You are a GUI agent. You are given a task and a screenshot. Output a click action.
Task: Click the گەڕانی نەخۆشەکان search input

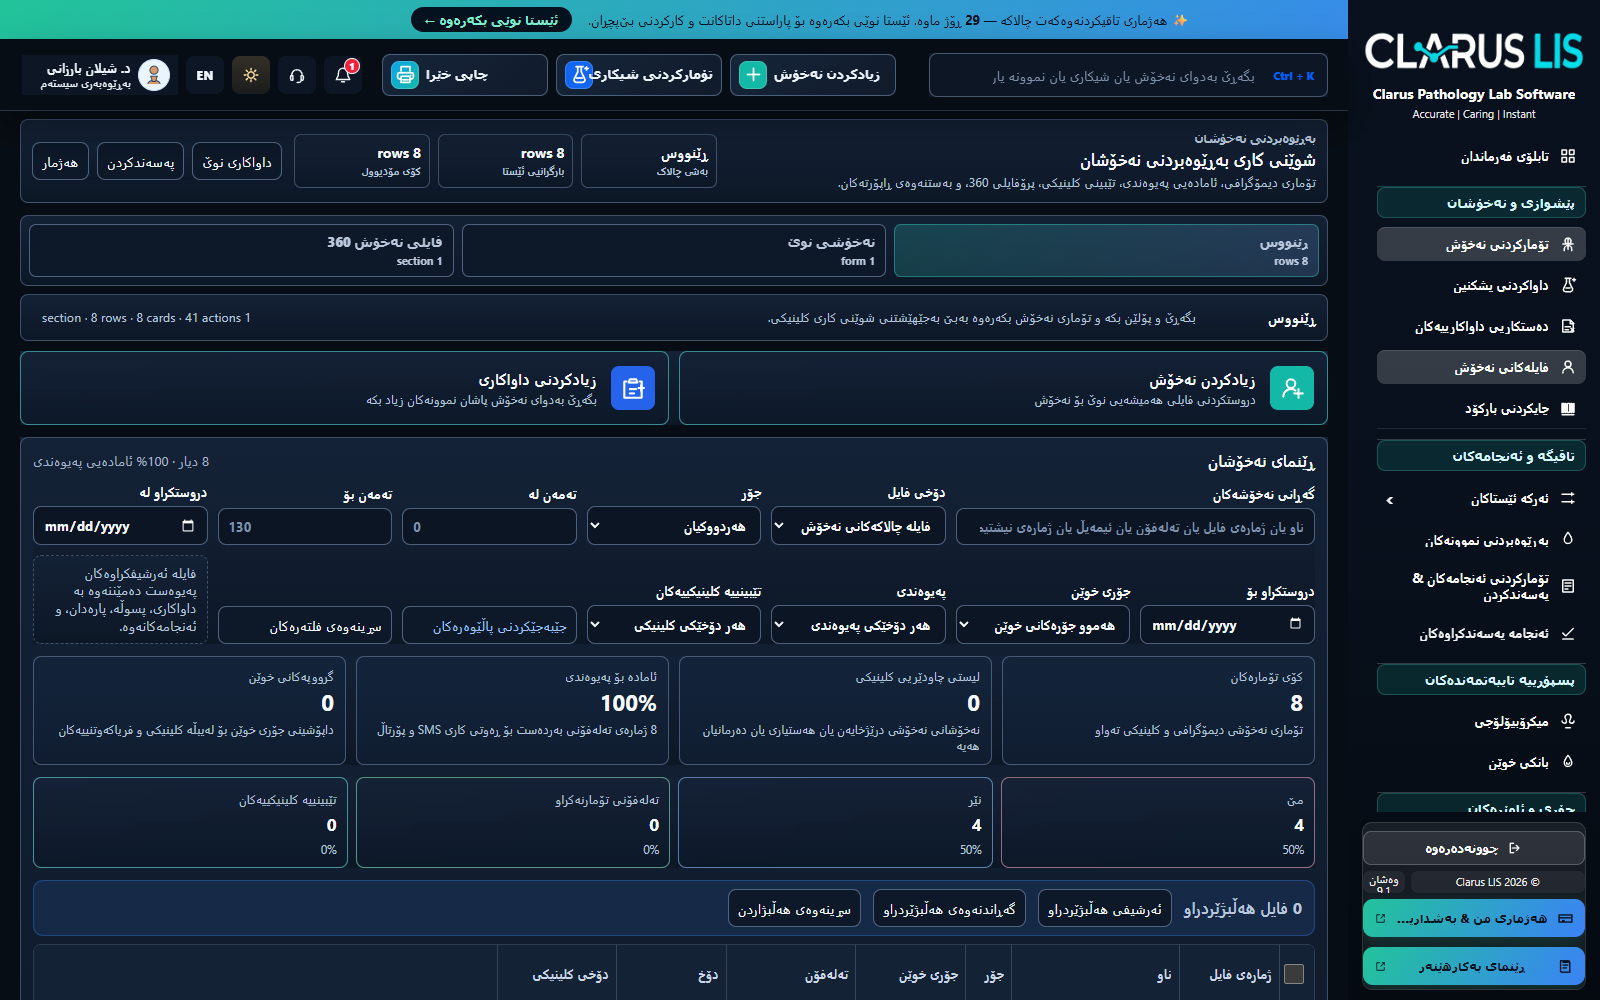[1135, 526]
